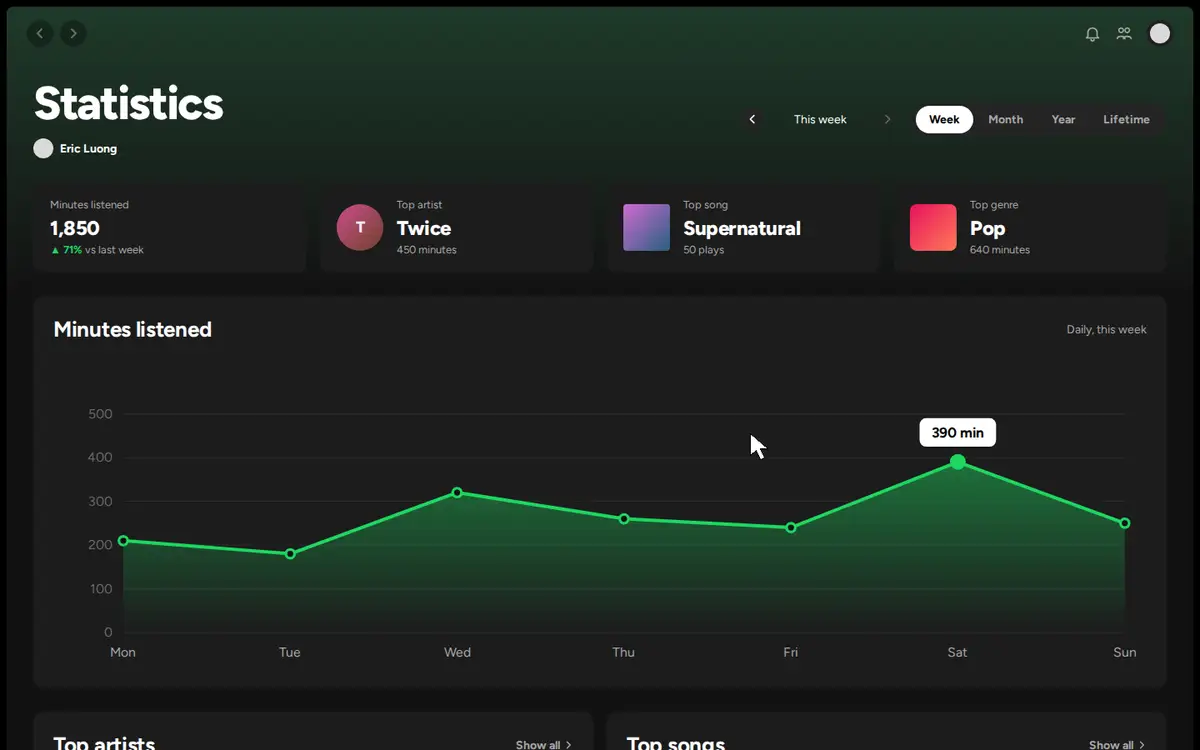Image resolution: width=1200 pixels, height=750 pixels.
Task: Open the Minutes listened 1,850 card
Action: 170,227
